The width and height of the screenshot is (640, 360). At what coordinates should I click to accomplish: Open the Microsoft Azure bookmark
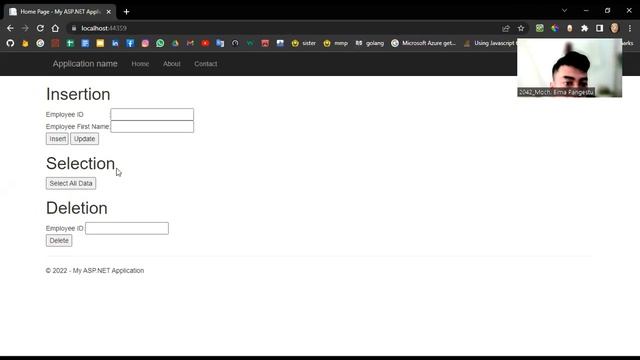423,43
